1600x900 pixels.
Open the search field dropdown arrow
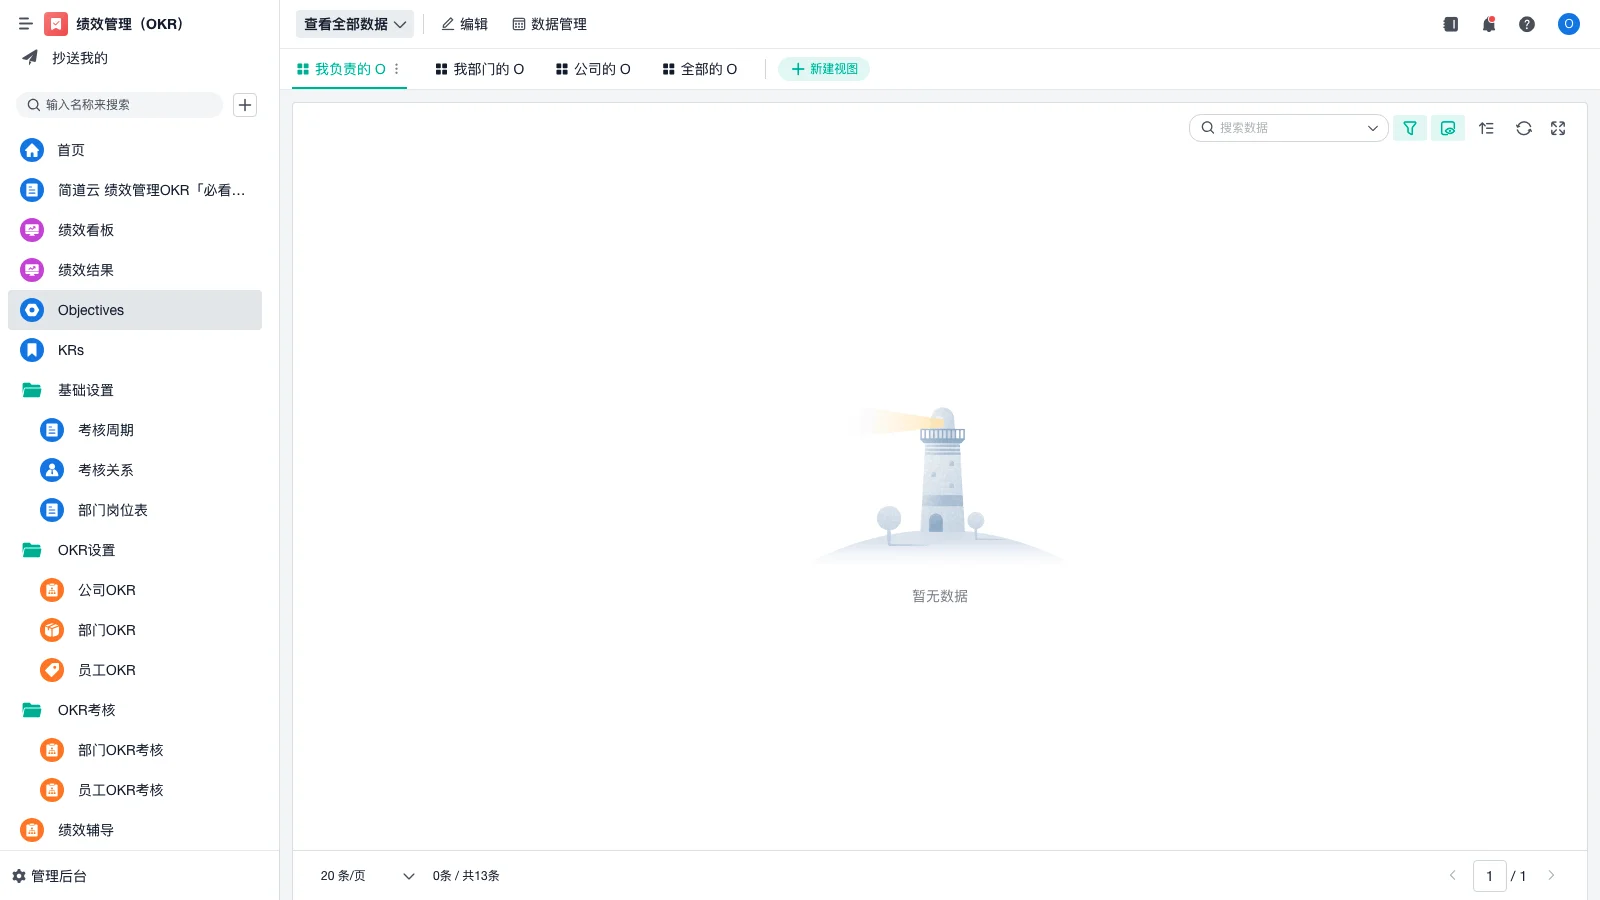pos(1373,128)
